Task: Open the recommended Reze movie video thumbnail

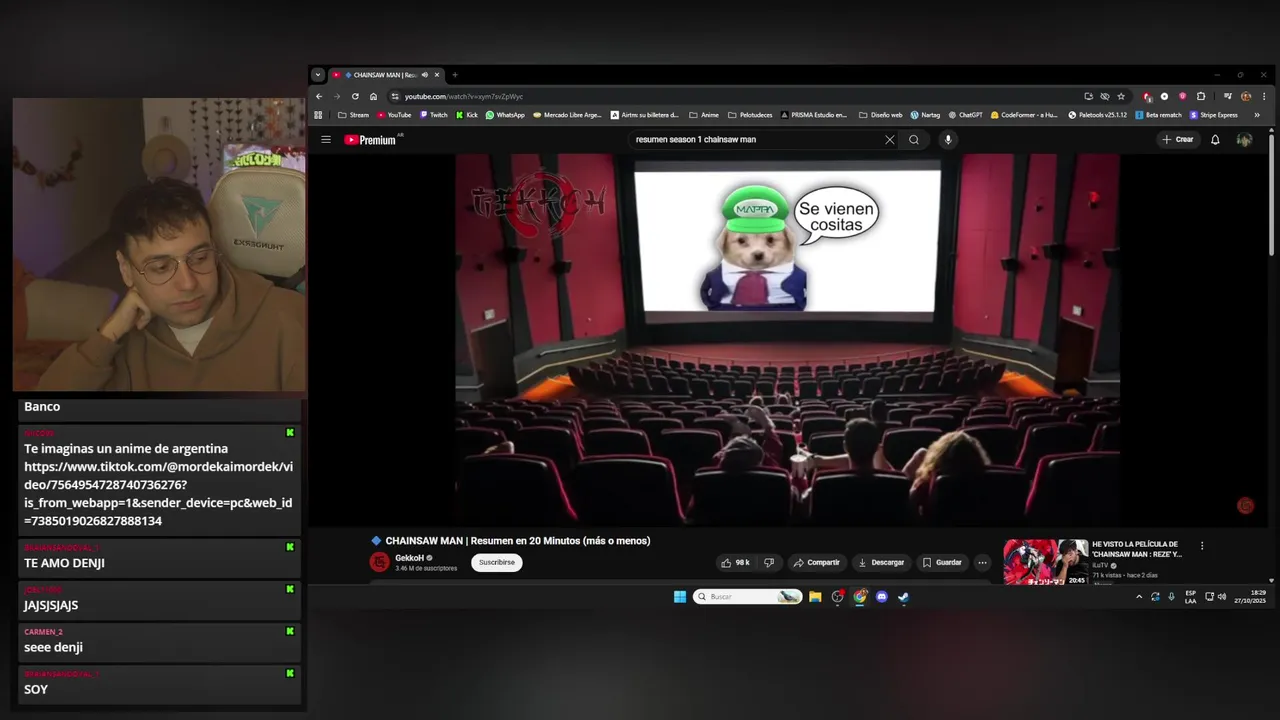Action: [1045, 562]
